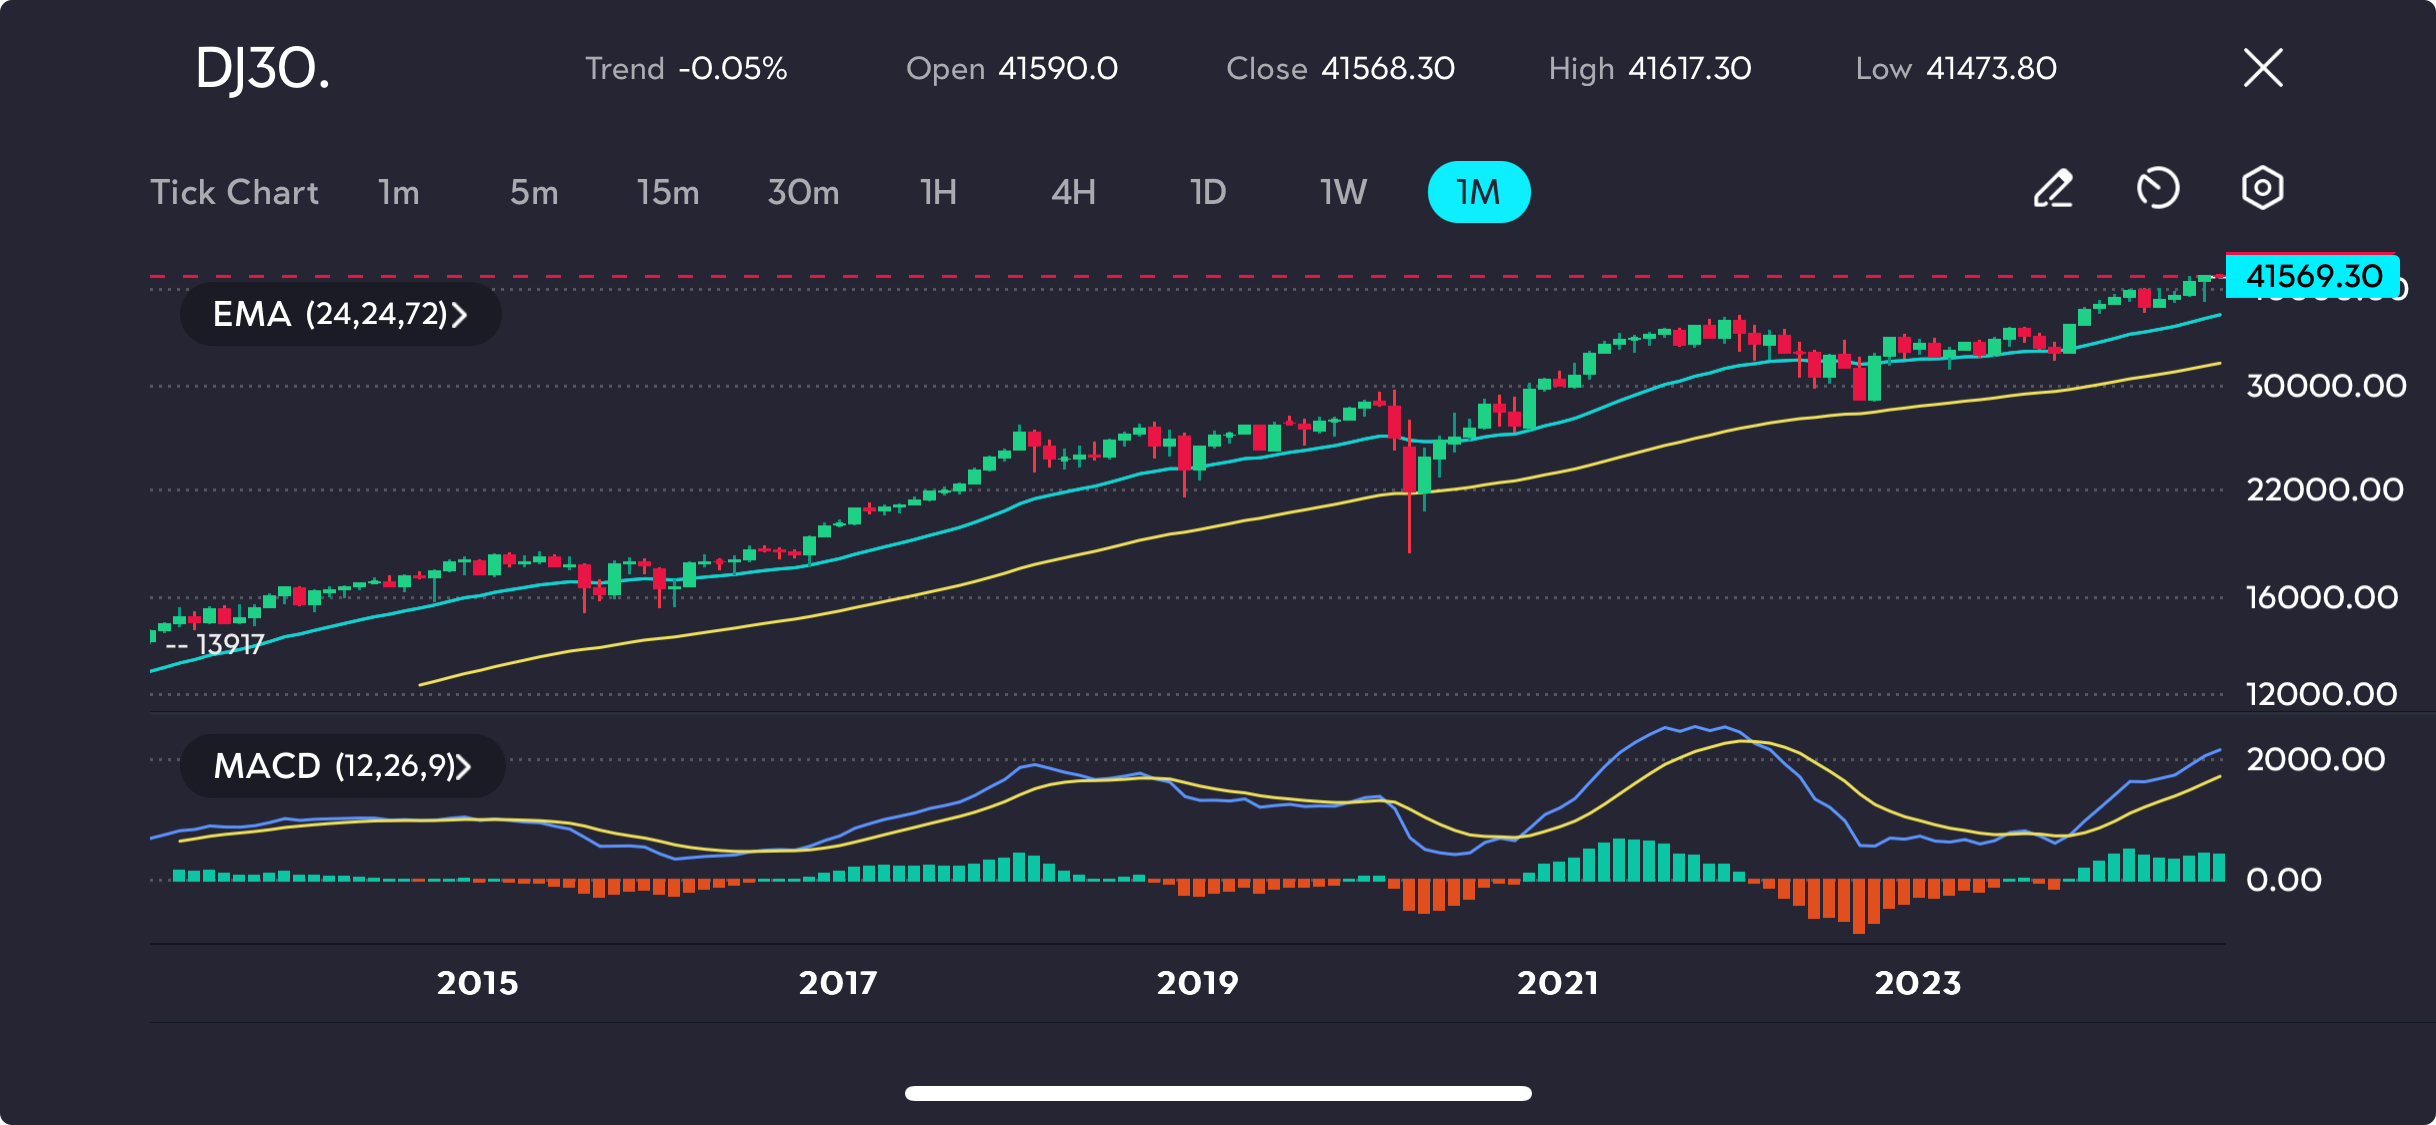
Task: Click the highlighted 1M timeframe pill
Action: click(1479, 192)
